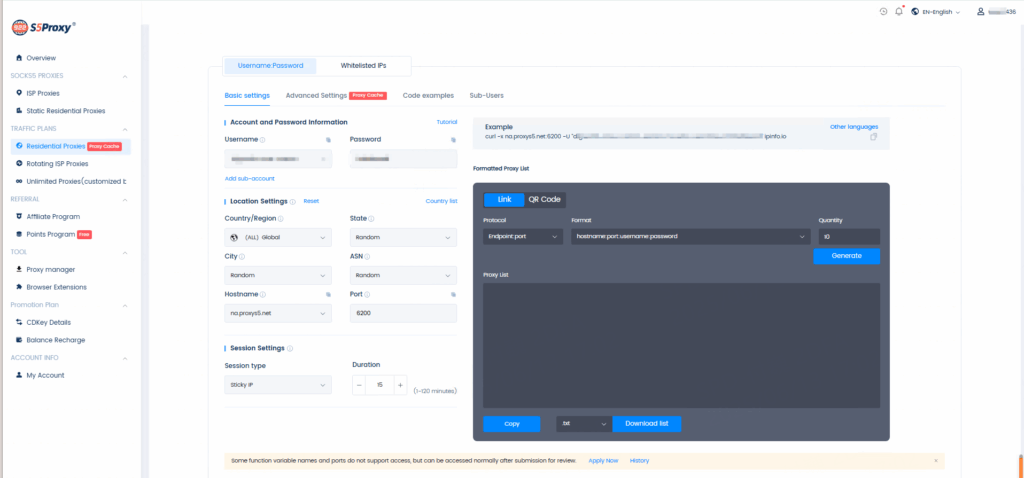Open the notifications bell
Screen dimensions: 1024x478
click(899, 12)
